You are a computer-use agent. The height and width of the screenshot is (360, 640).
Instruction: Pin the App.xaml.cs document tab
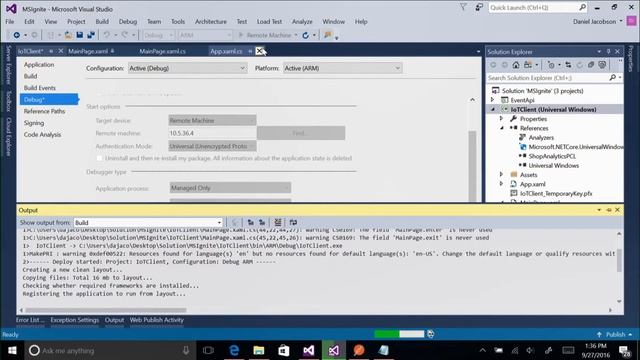(x=250, y=51)
